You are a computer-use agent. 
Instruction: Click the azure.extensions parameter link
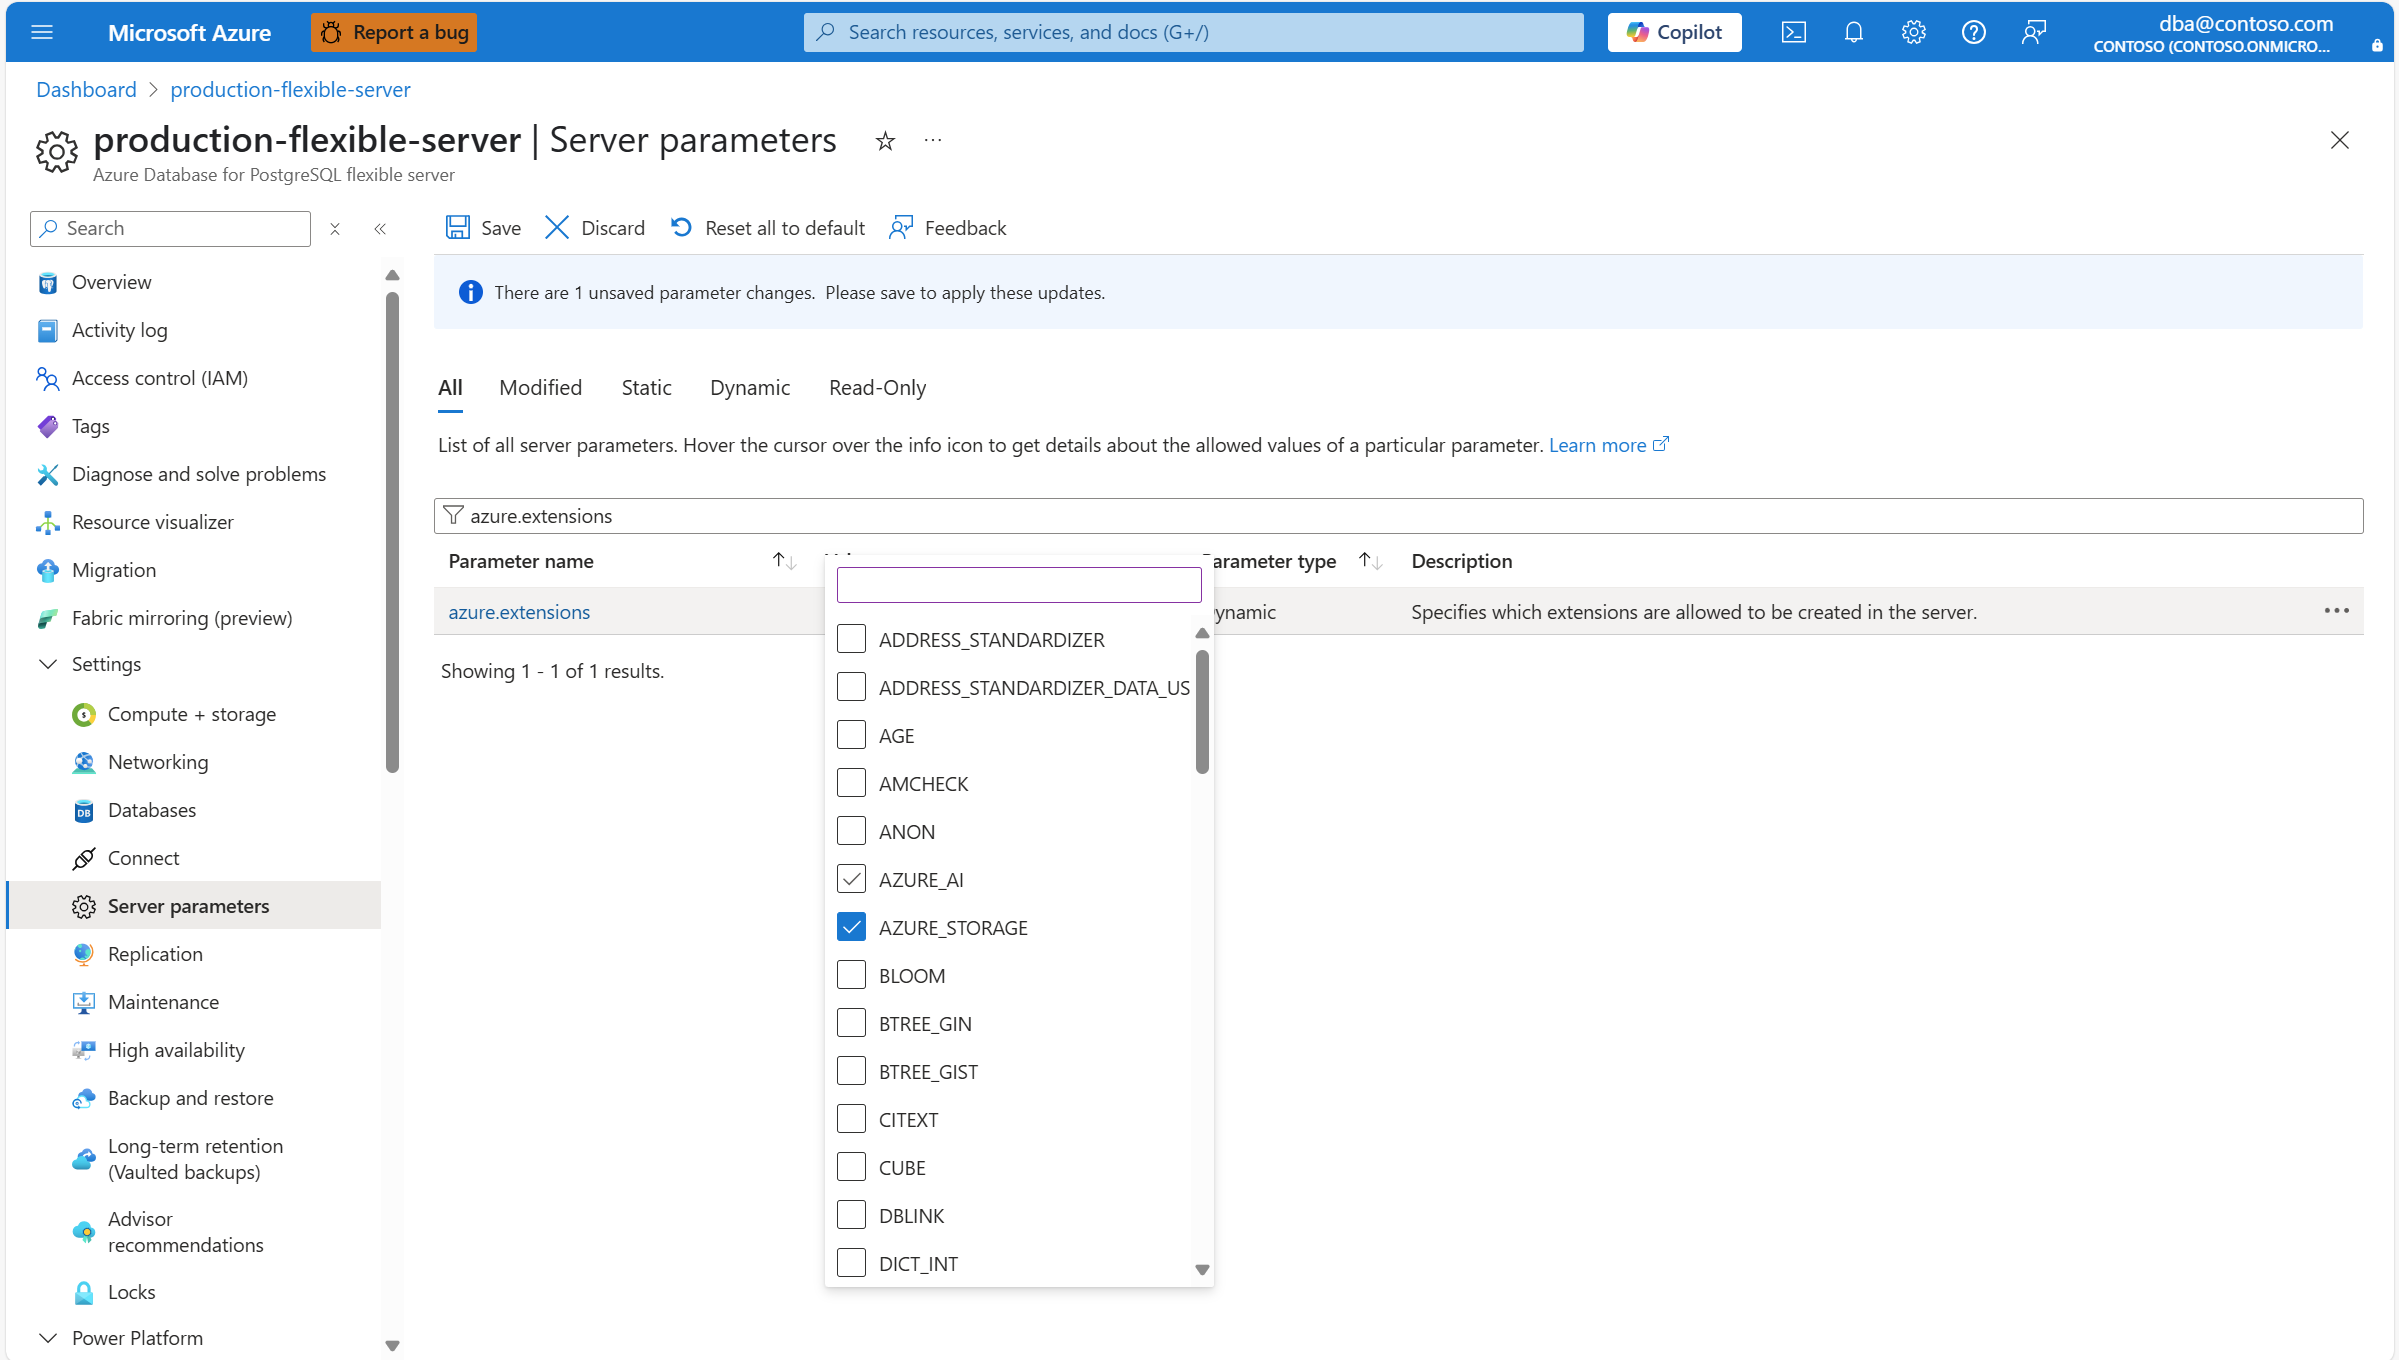pos(519,612)
